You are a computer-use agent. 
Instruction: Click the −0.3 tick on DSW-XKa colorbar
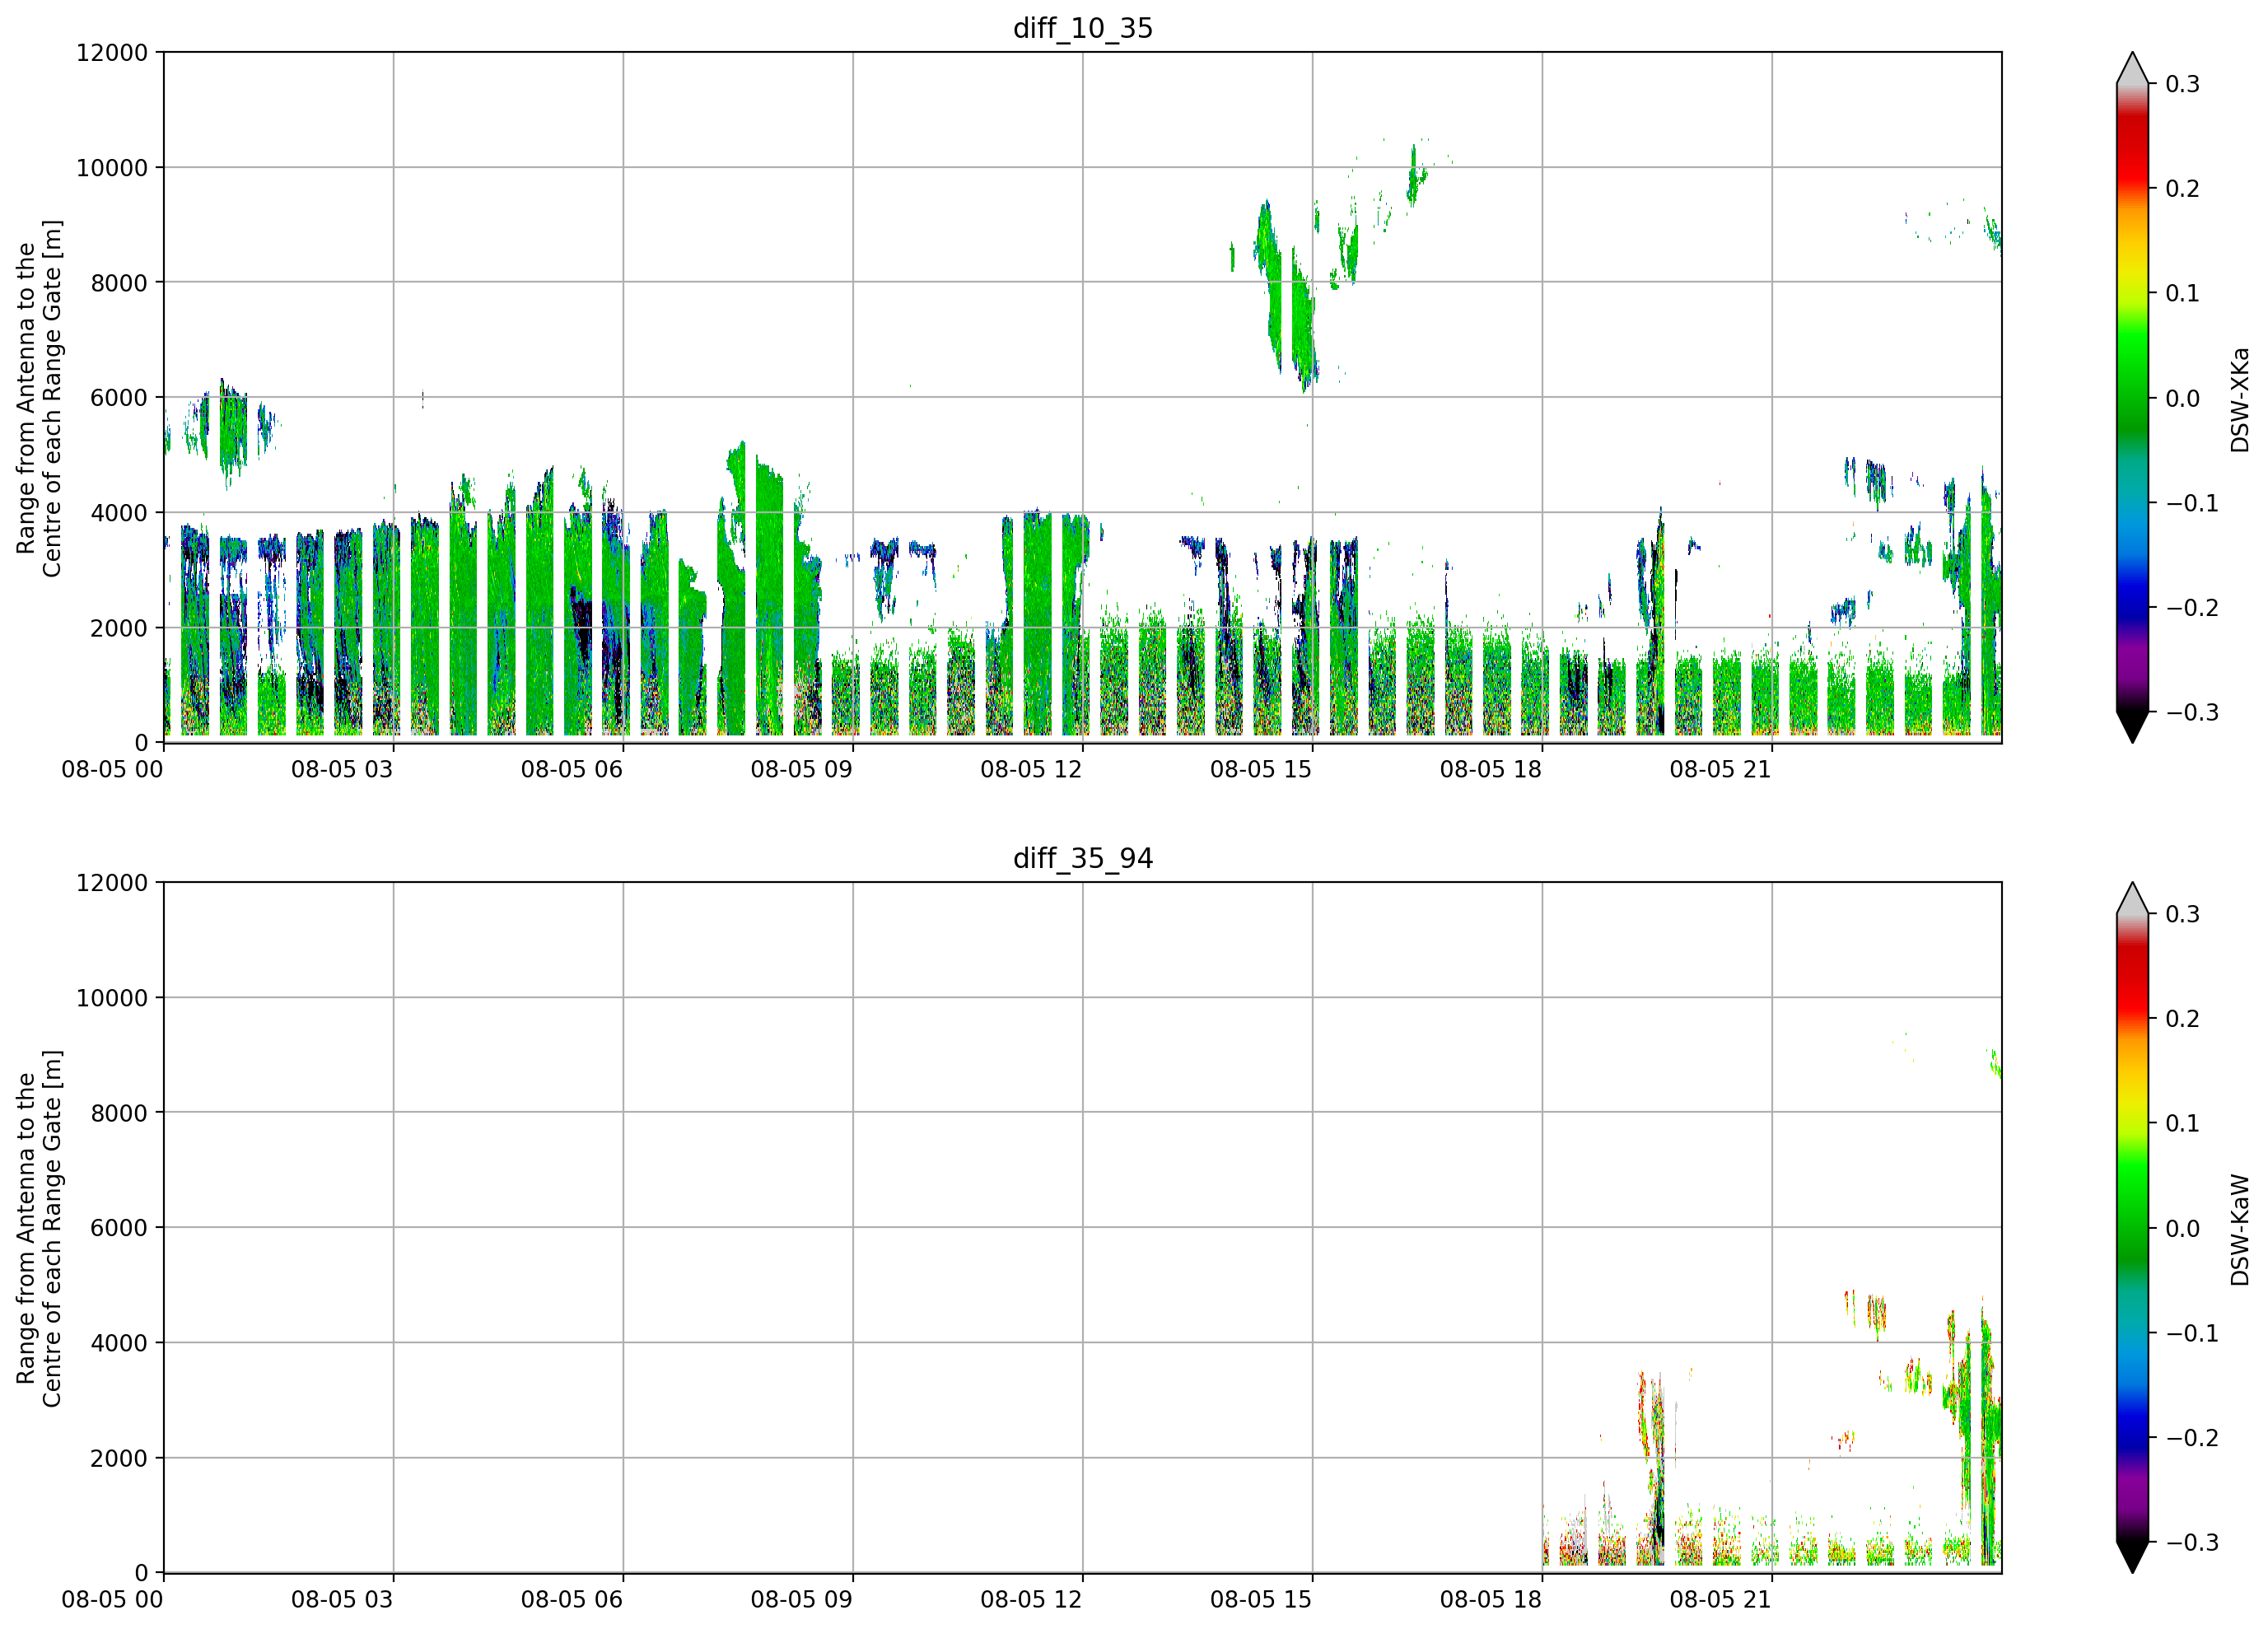[2192, 712]
